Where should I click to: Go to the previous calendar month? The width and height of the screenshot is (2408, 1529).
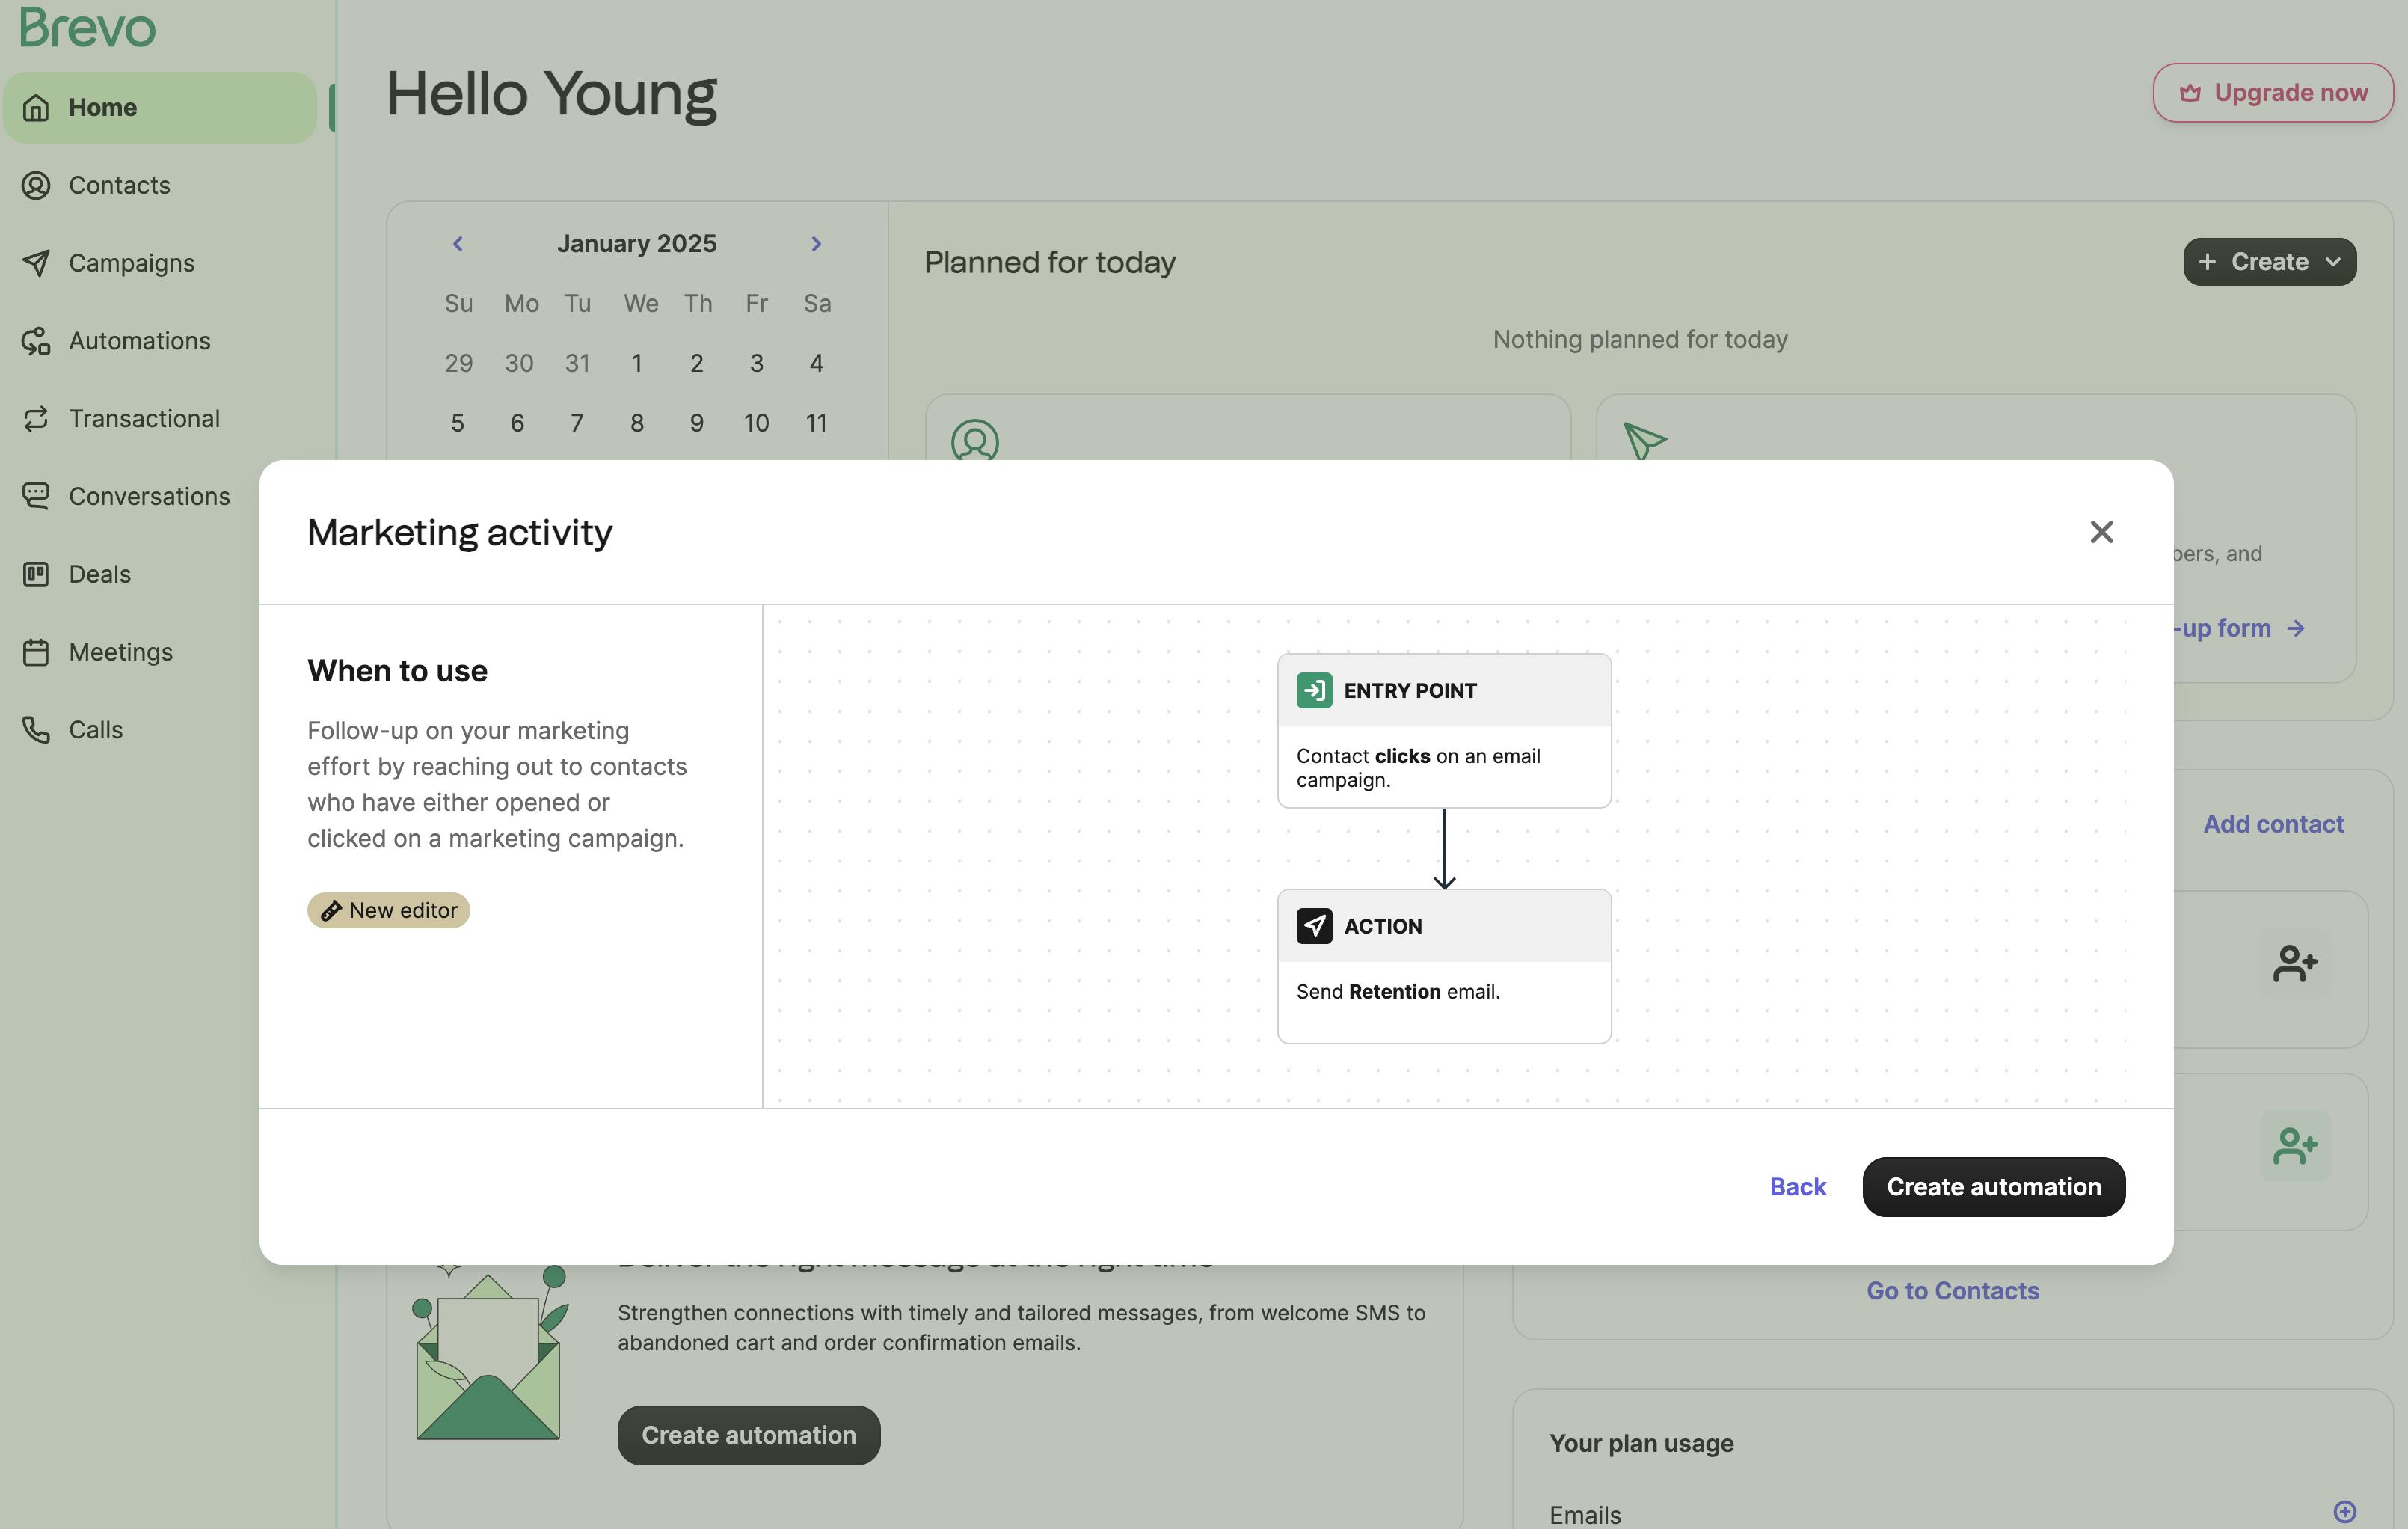click(458, 244)
